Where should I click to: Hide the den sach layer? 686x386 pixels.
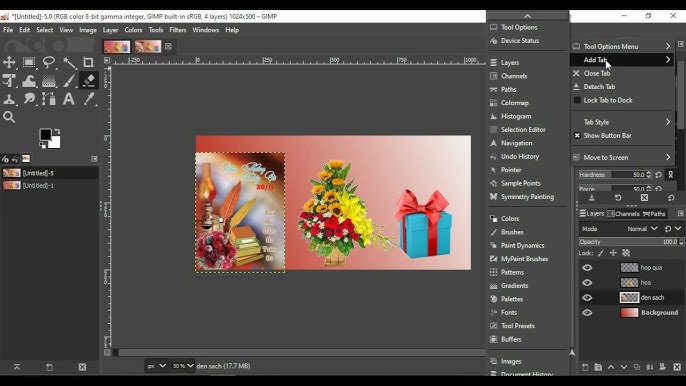(587, 298)
